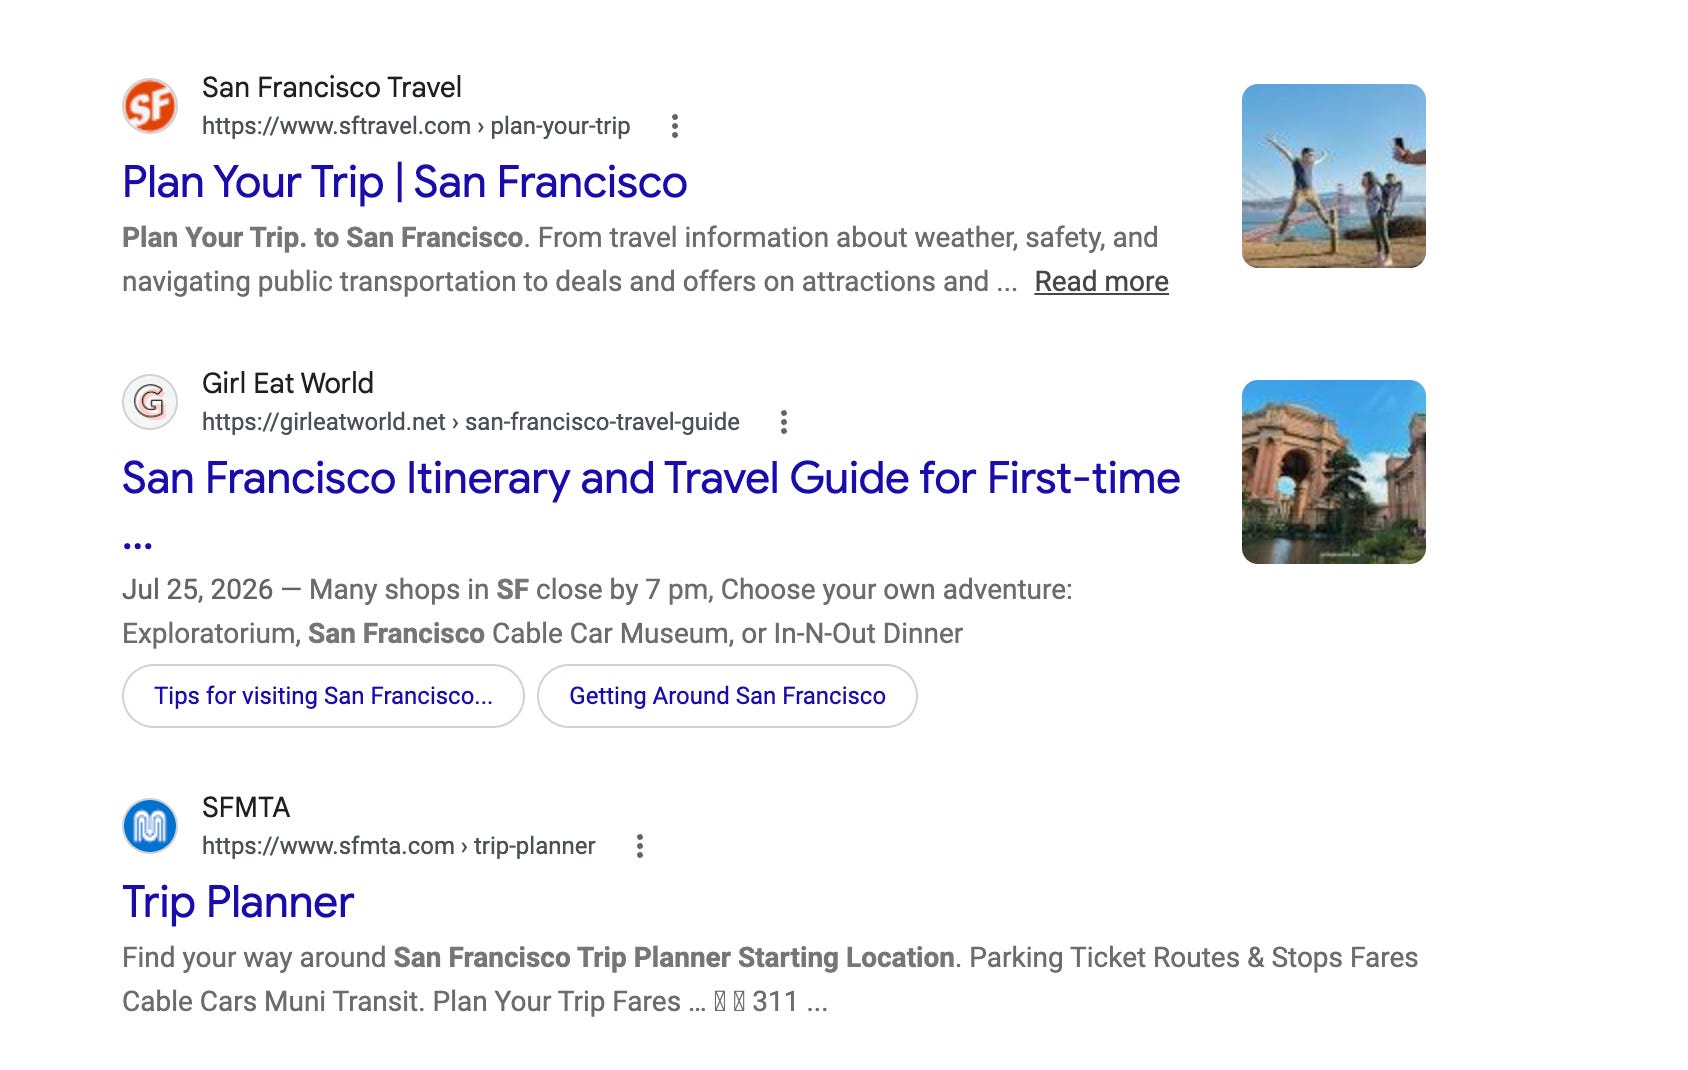The height and width of the screenshot is (1070, 1688).
Task: Click the San Francisco Travel SF favicon
Action: (x=150, y=106)
